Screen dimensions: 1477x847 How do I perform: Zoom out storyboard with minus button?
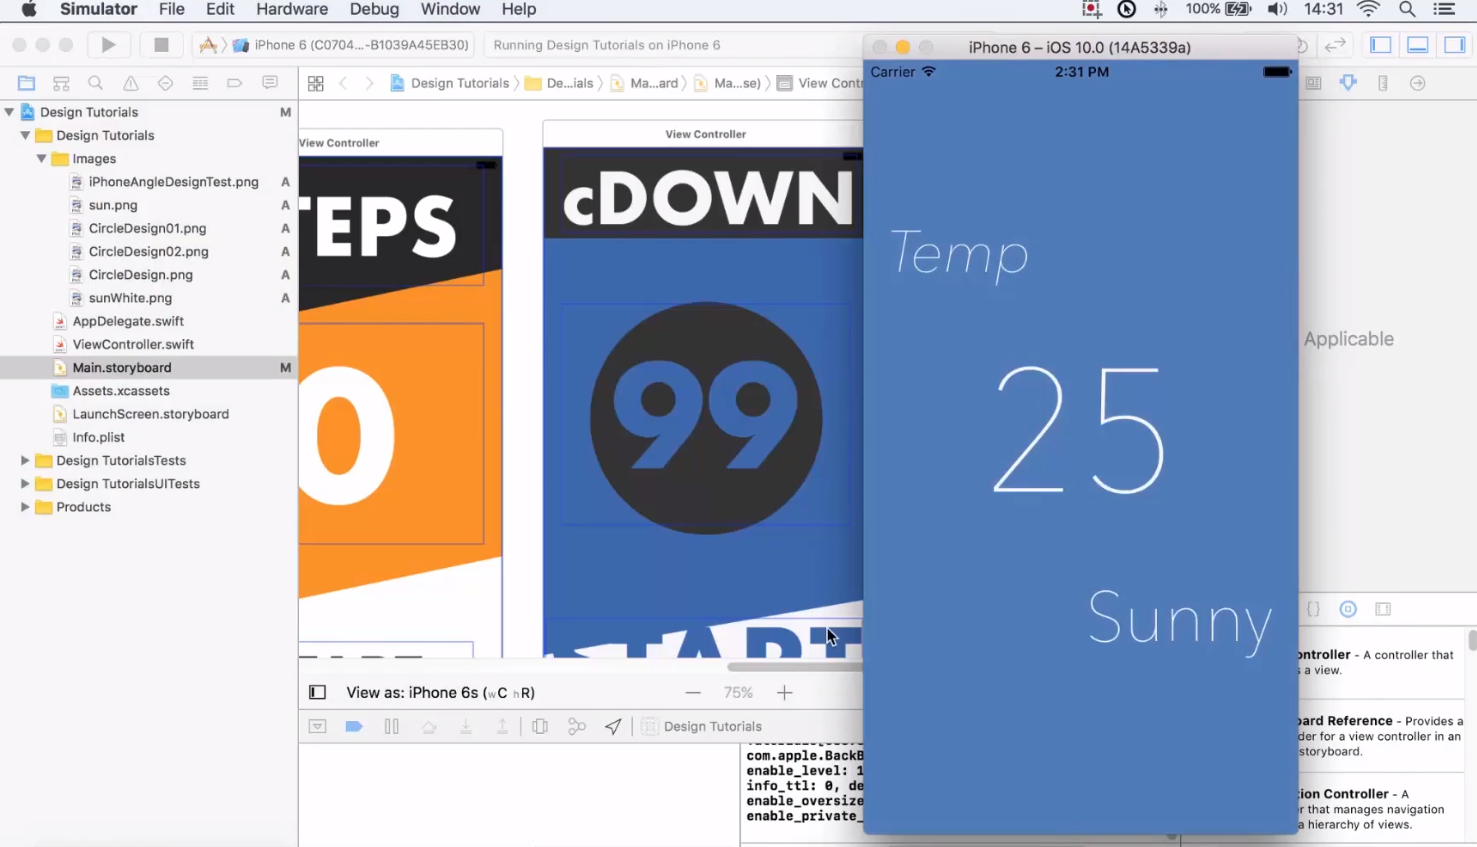pos(693,692)
